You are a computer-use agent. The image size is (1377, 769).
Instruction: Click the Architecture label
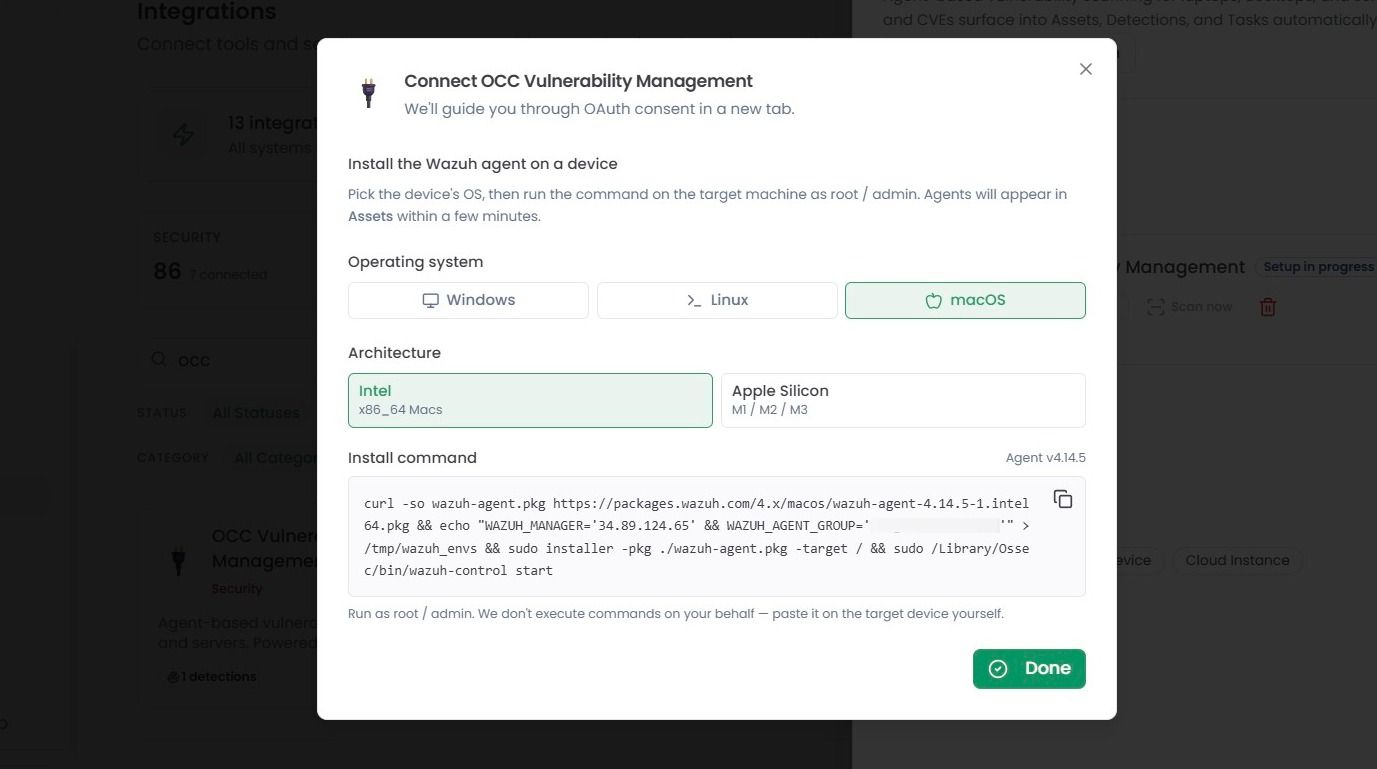point(394,353)
